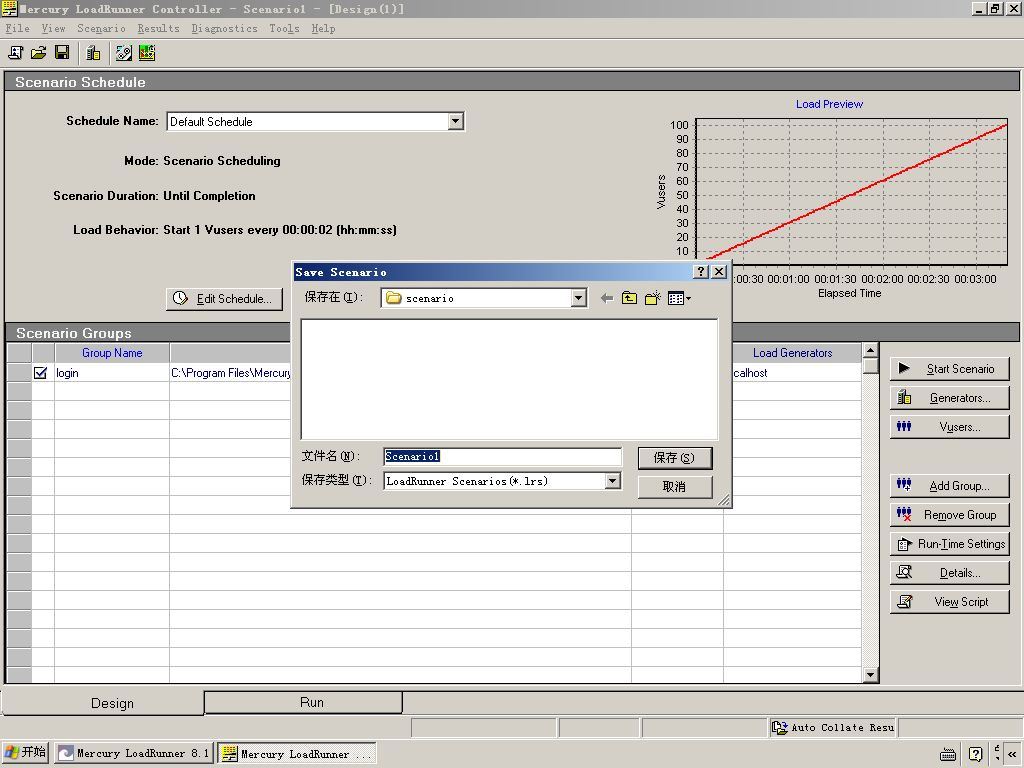
Task: Click the Start (开始) button on taskbar
Action: click(x=25, y=752)
